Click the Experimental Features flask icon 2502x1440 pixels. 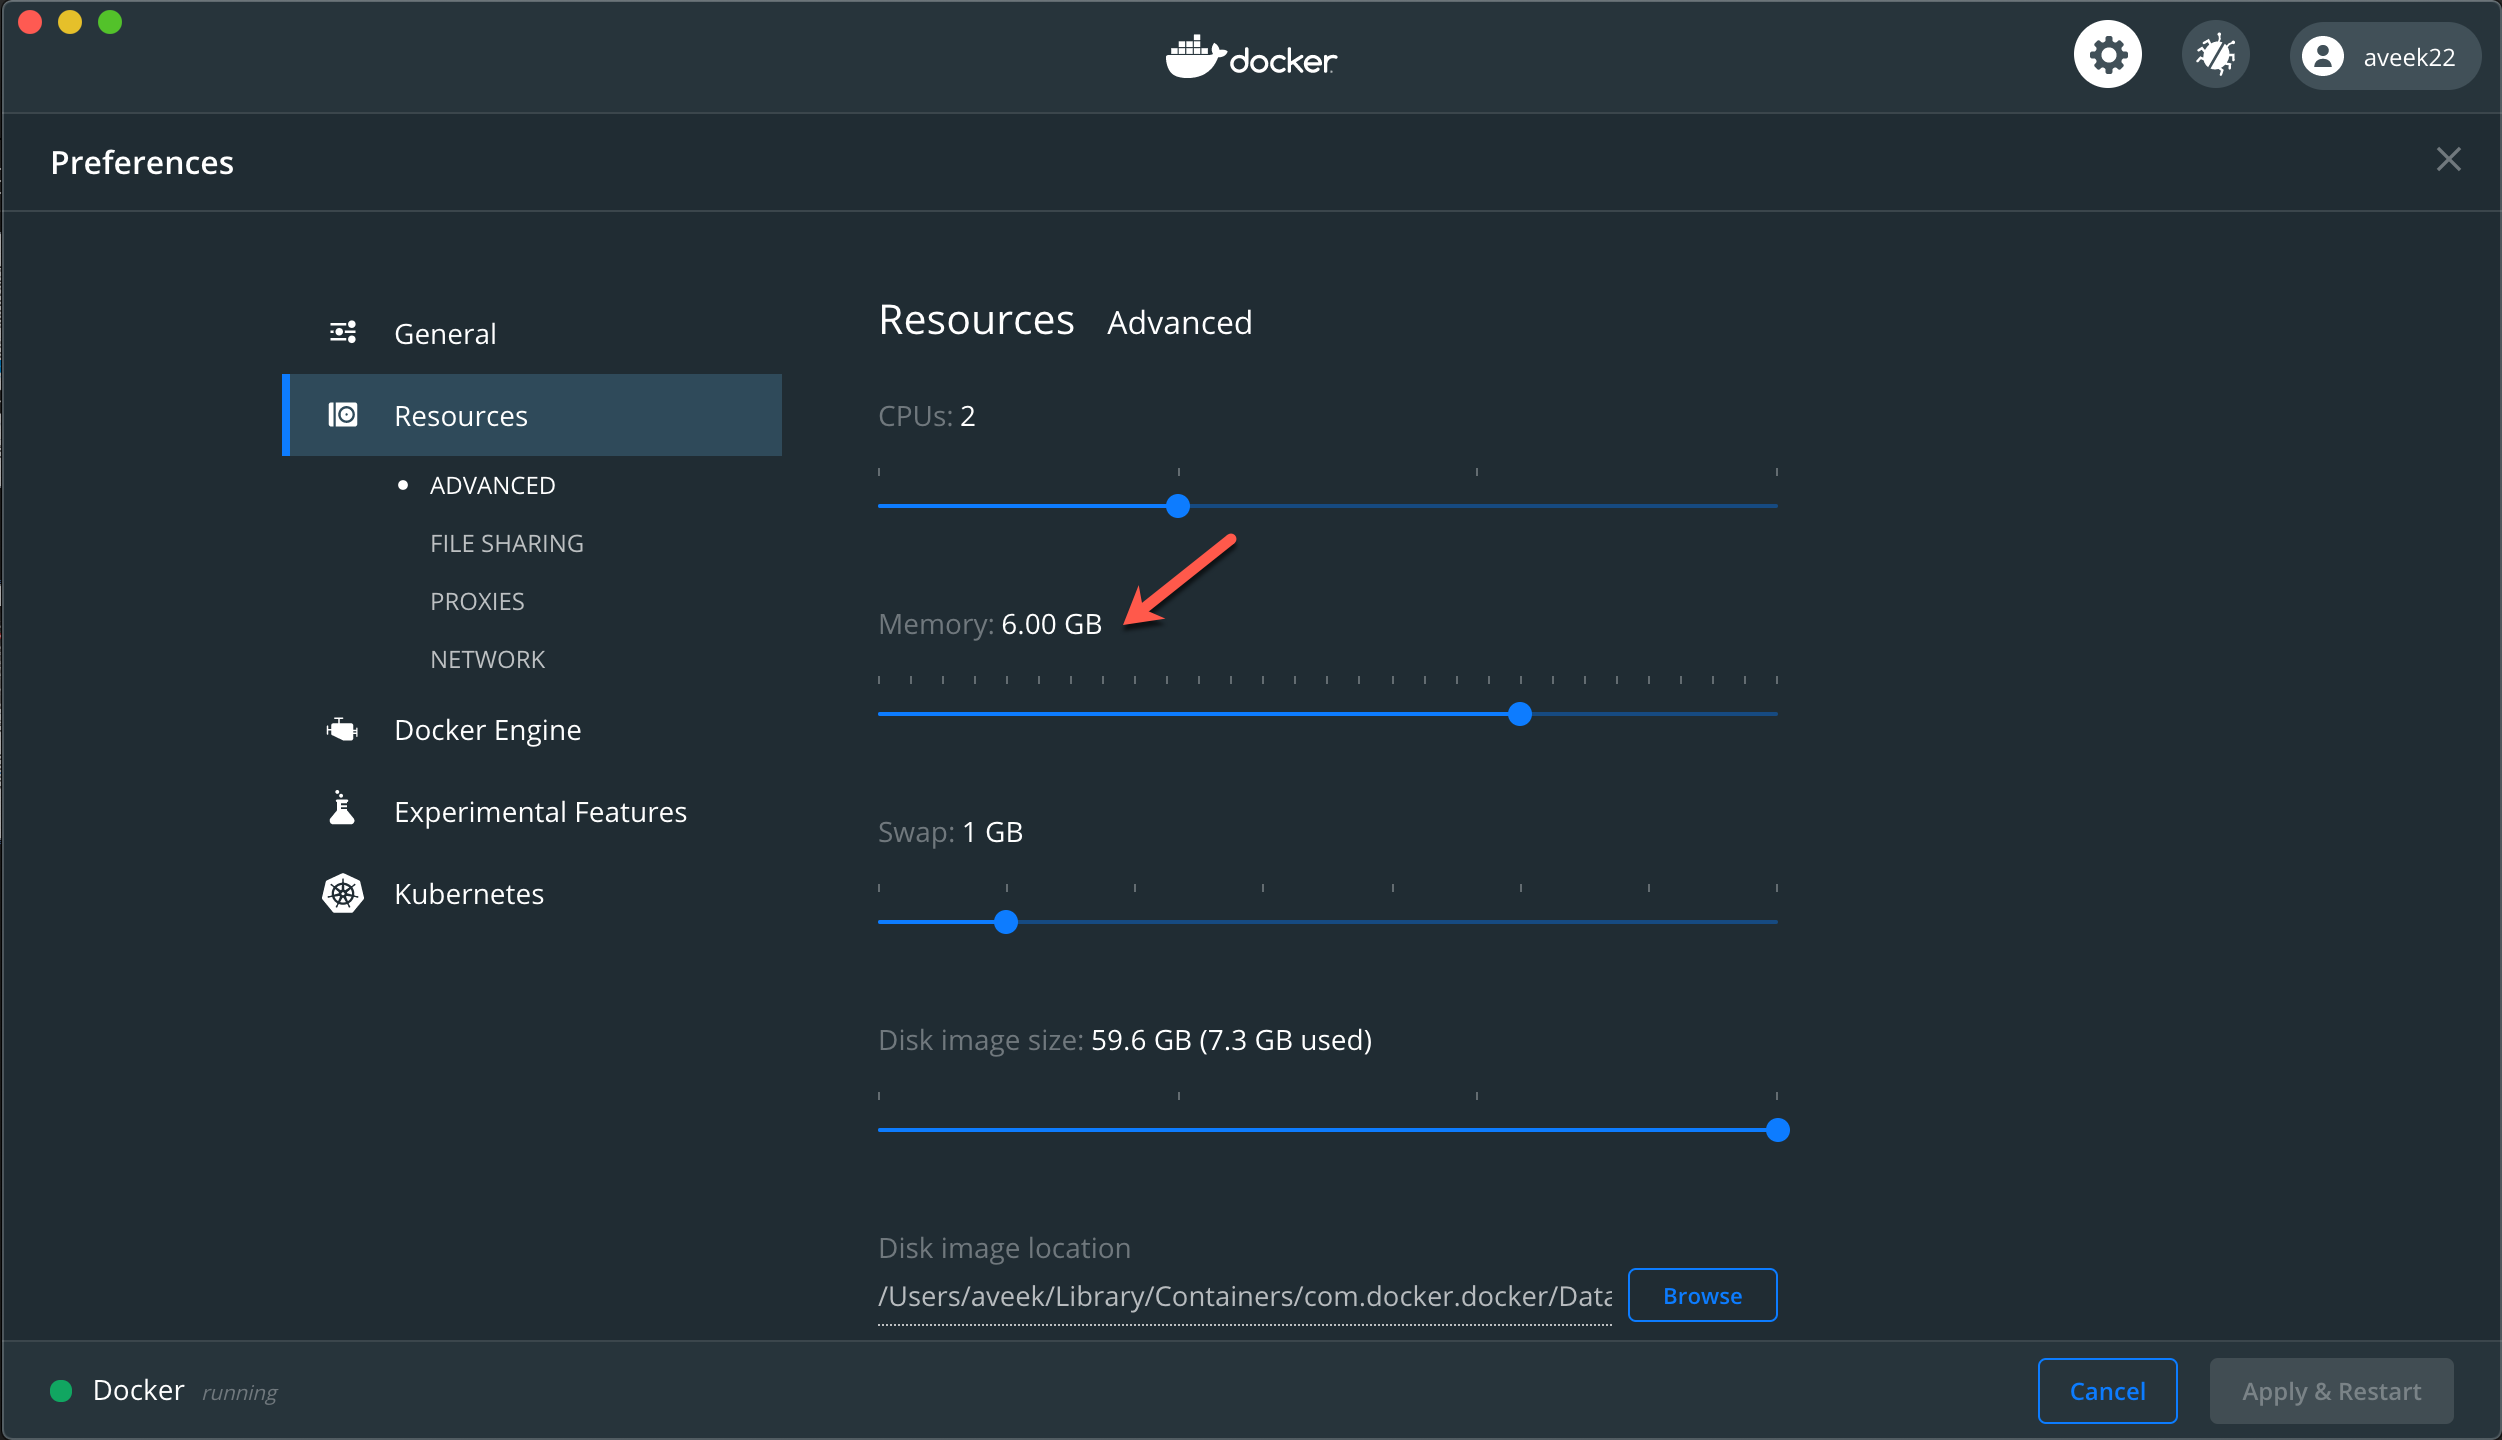tap(342, 809)
